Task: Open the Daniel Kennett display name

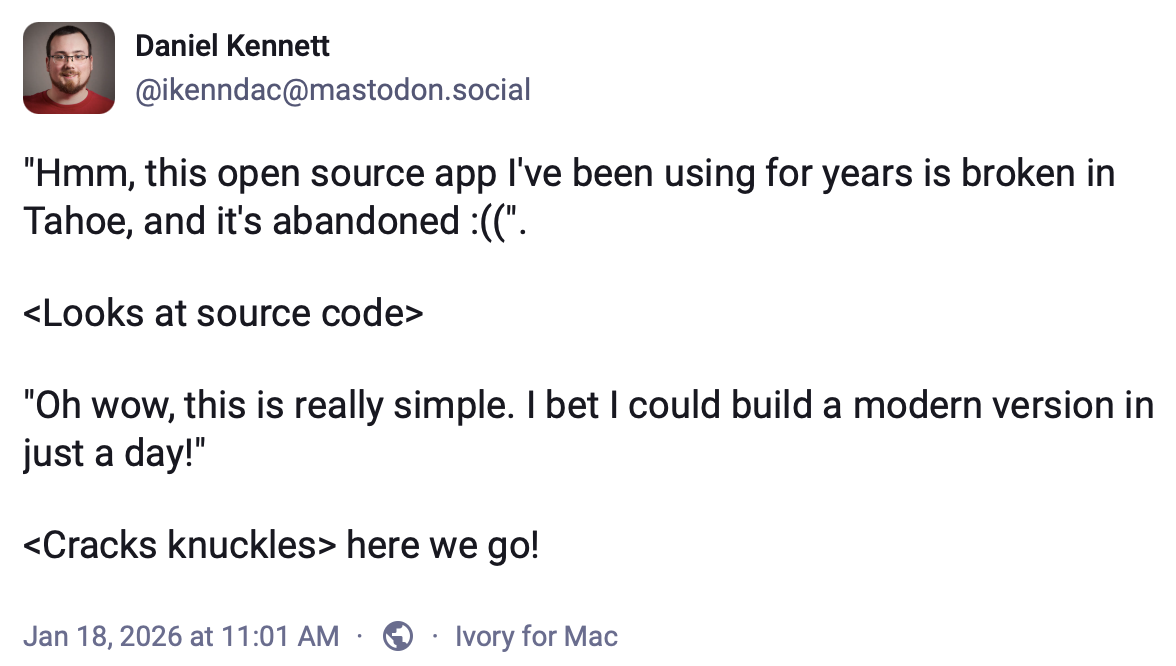Action: click(232, 46)
